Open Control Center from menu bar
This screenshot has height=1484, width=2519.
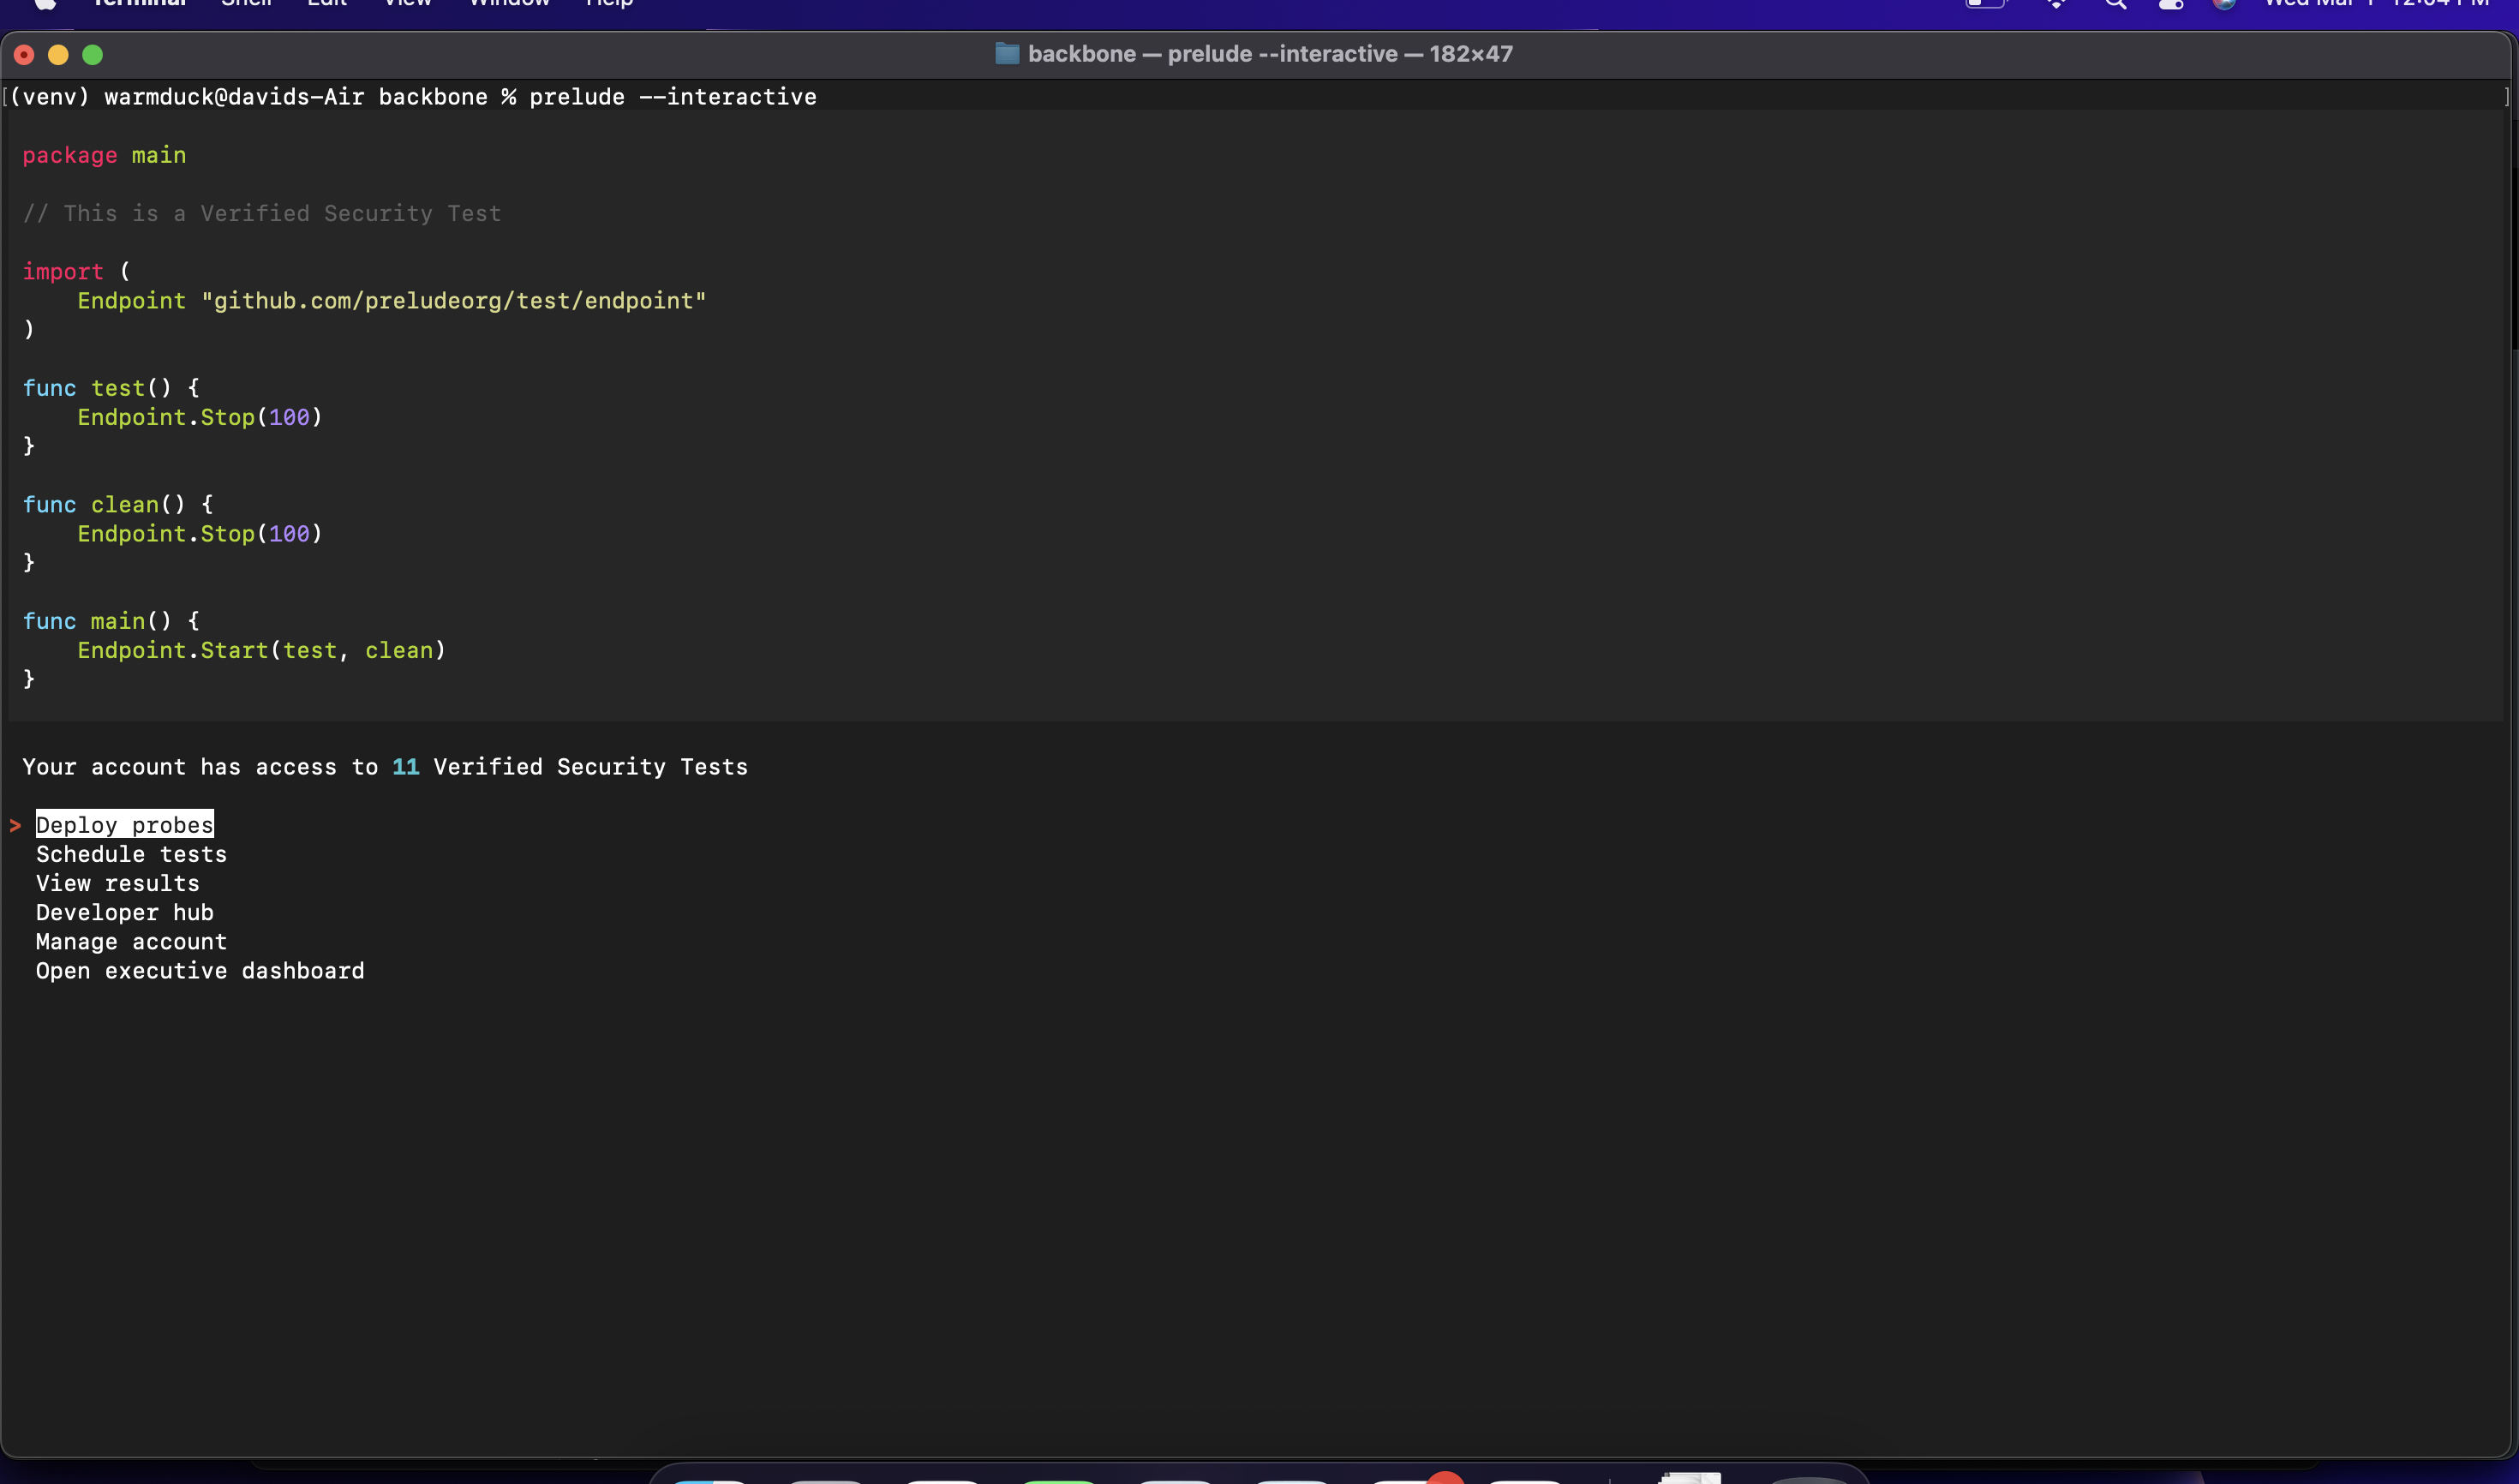(x=2170, y=3)
